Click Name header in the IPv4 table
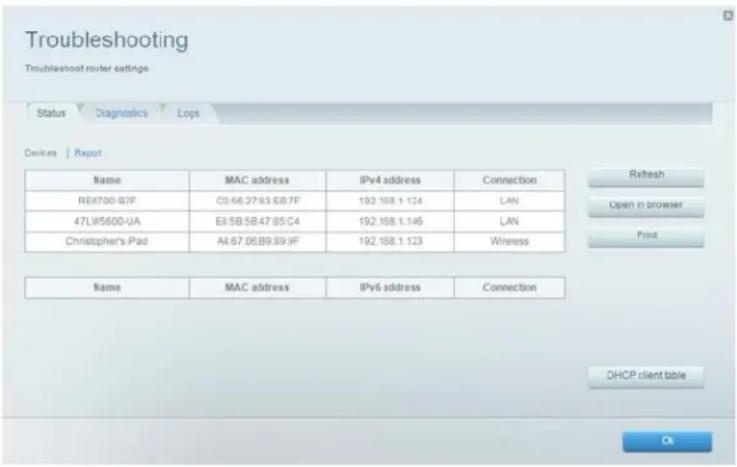 point(107,180)
